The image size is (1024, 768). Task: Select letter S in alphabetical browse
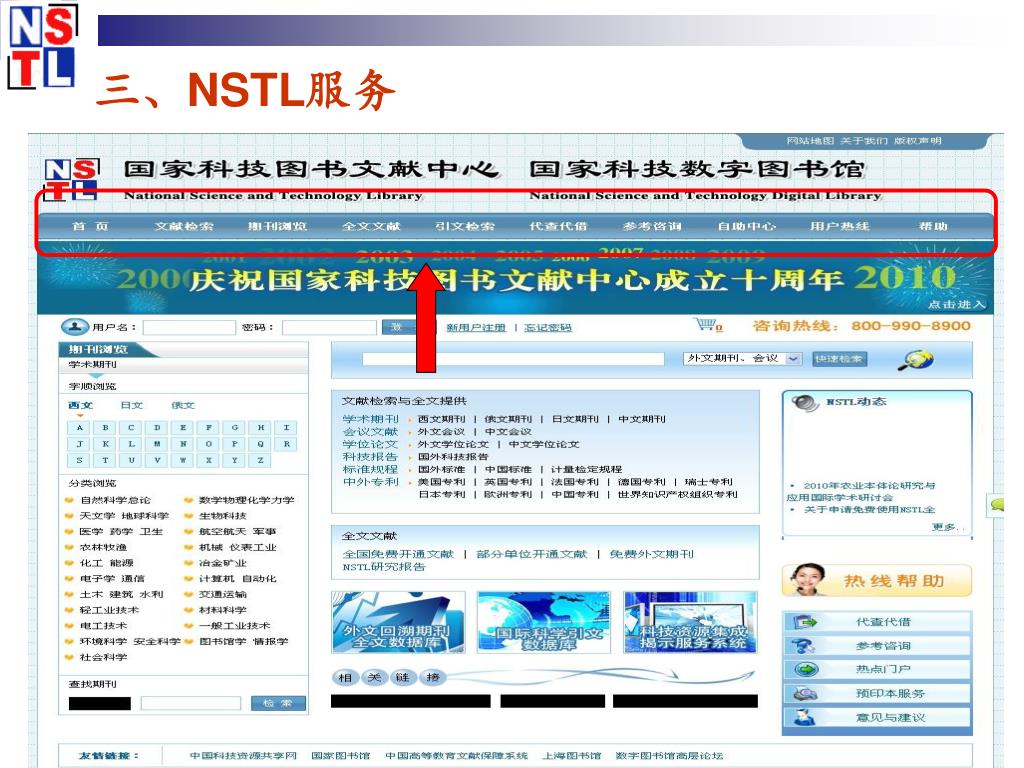pyautogui.click(x=80, y=460)
